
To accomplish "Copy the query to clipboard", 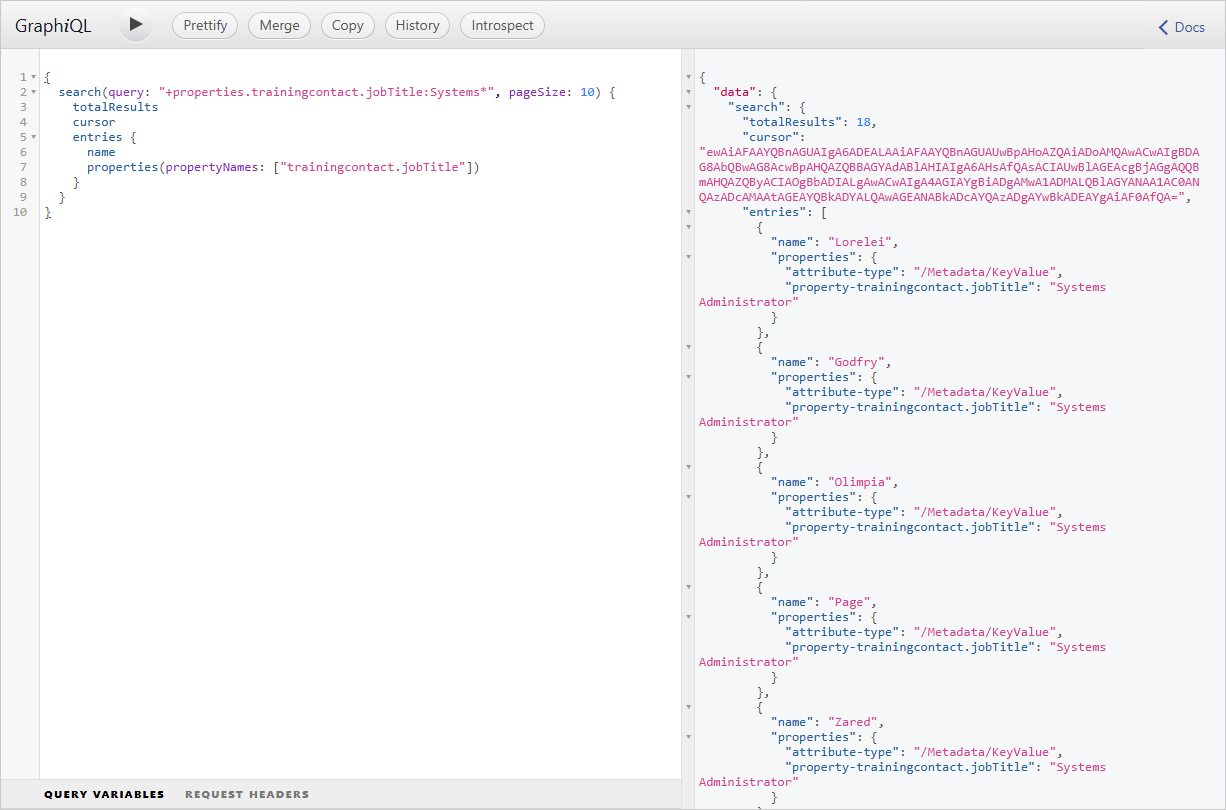I will (348, 26).
